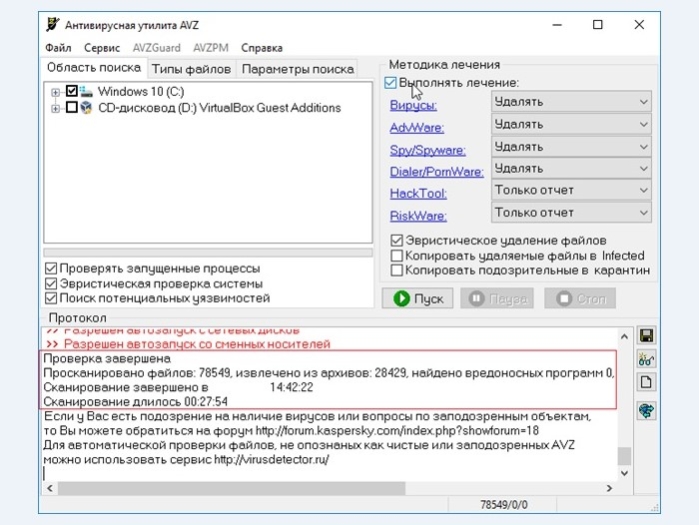Image resolution: width=699 pixels, height=525 pixels.
Task: Click the Вирусы link
Action: [413, 105]
